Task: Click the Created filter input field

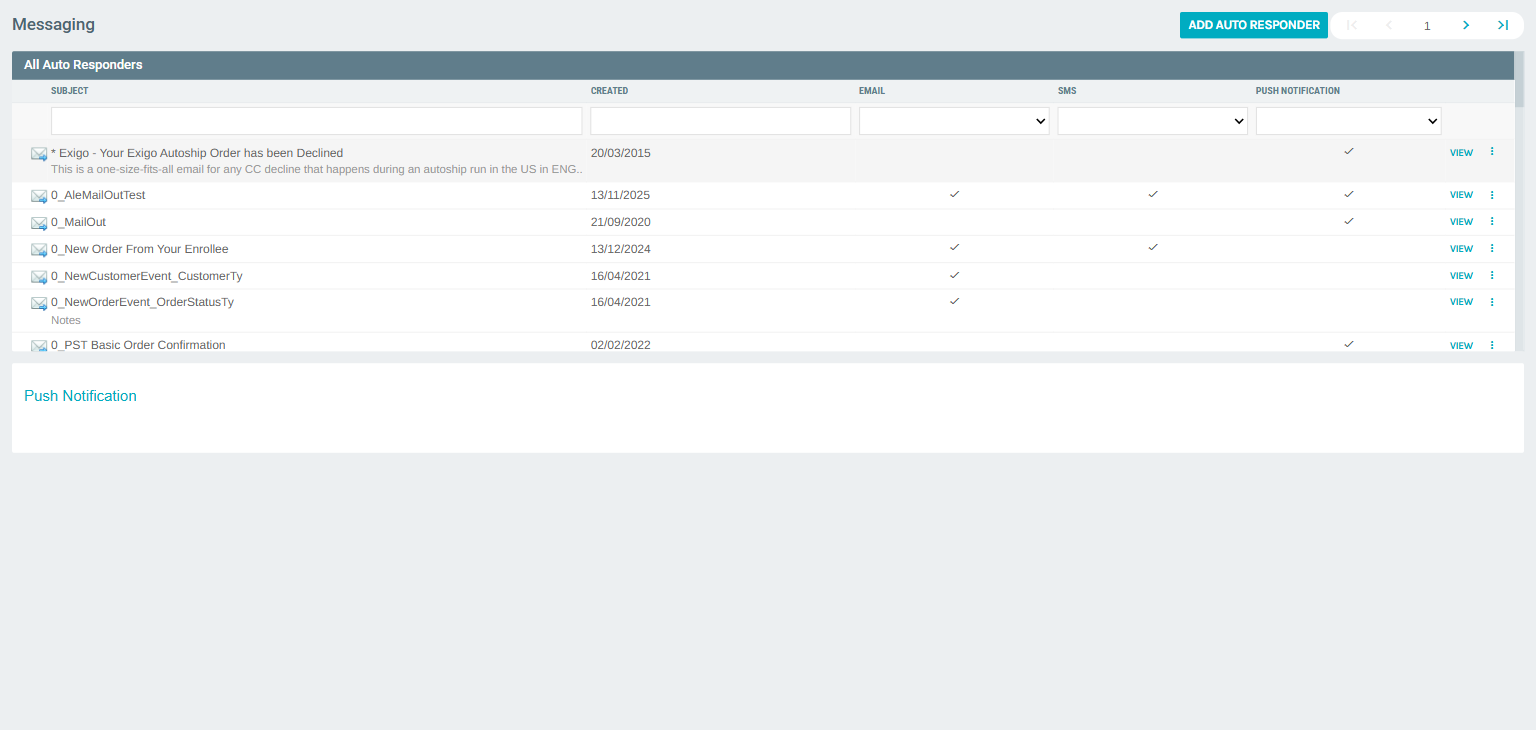Action: [720, 121]
